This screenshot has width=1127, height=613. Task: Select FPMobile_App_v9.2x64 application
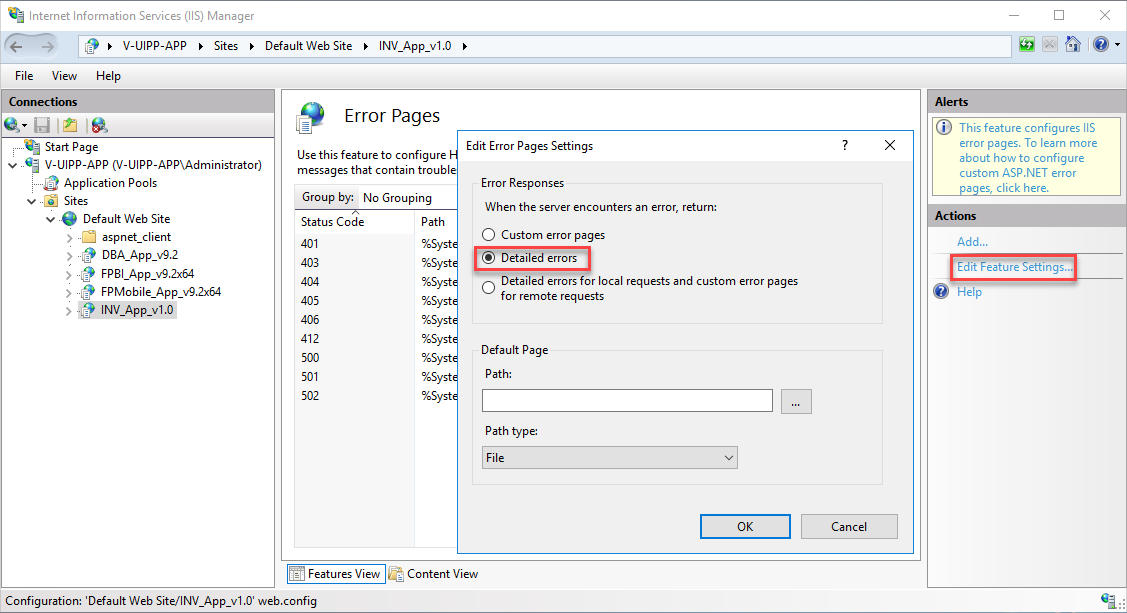(x=161, y=291)
